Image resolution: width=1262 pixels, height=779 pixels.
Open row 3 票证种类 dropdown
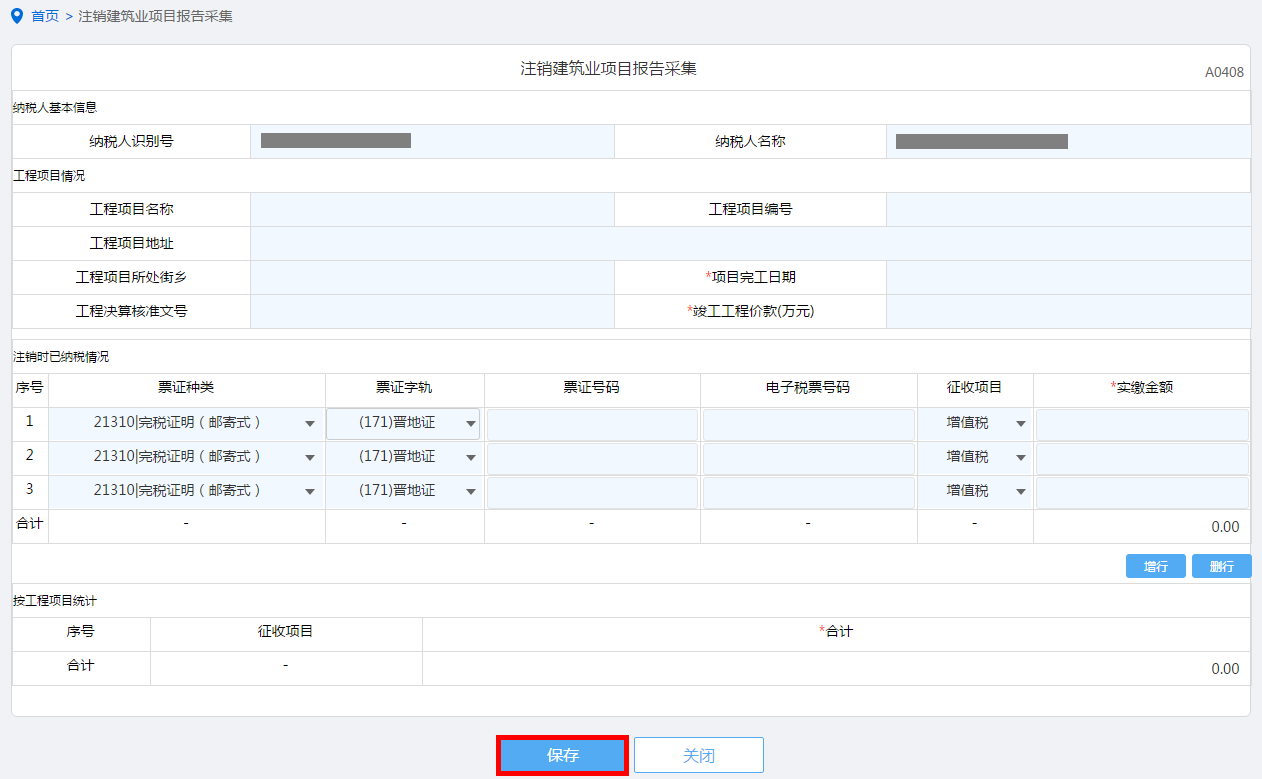click(x=187, y=492)
